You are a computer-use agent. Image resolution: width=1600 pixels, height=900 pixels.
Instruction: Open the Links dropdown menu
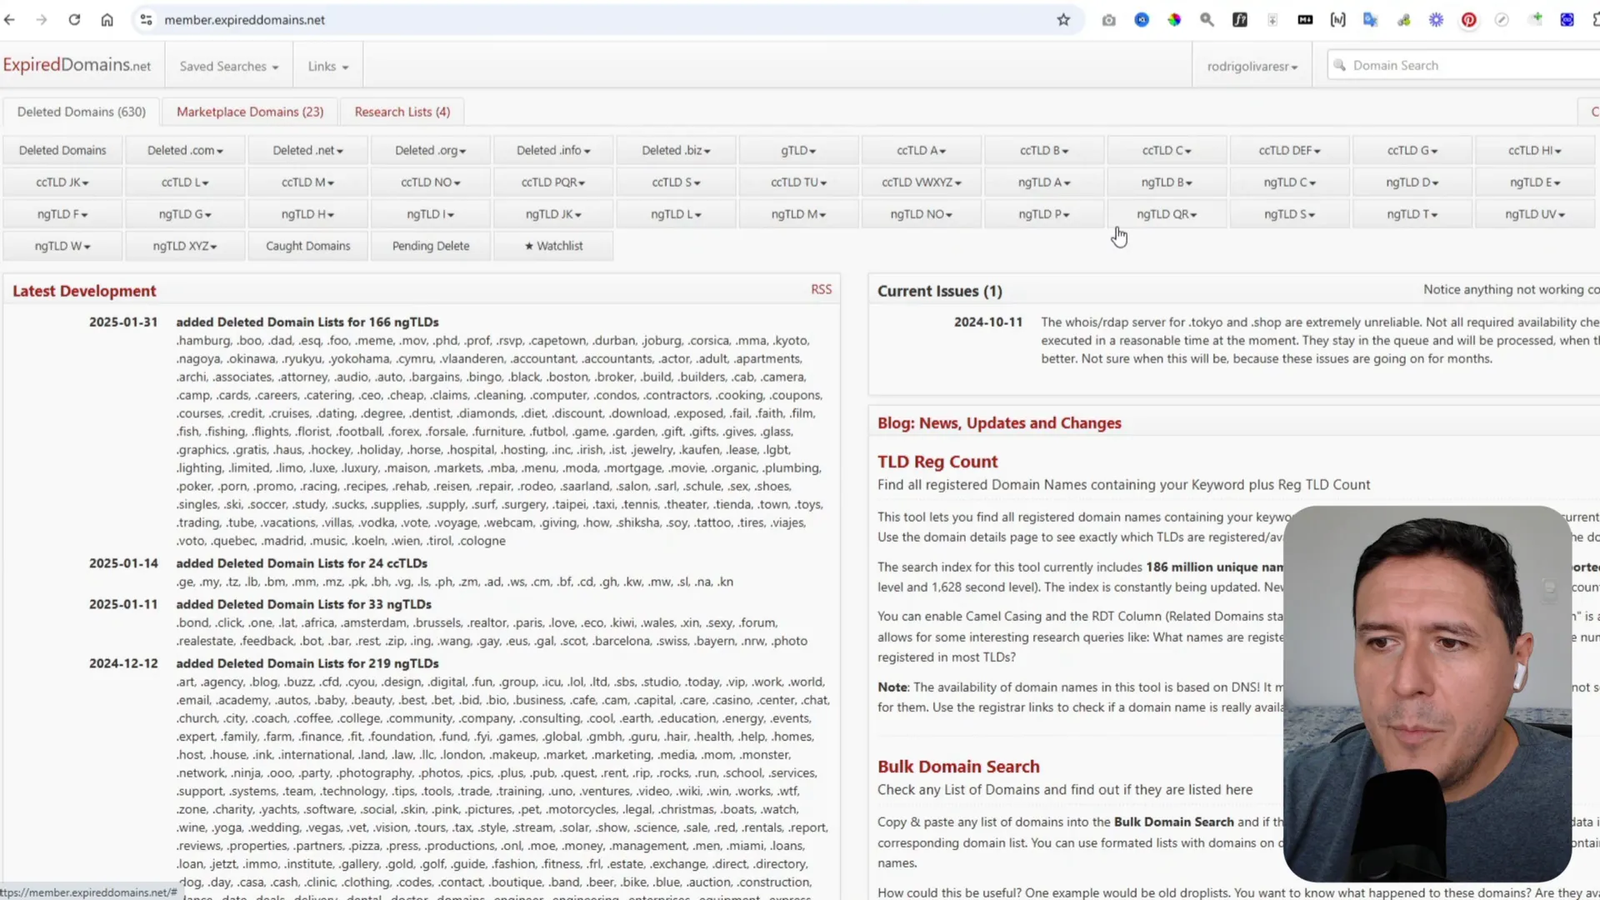pos(328,67)
